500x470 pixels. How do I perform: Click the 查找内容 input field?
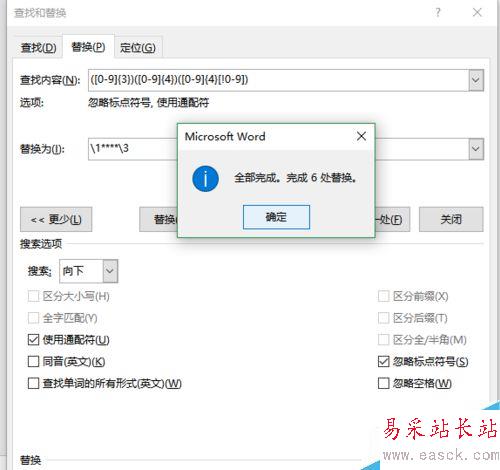[x=278, y=80]
